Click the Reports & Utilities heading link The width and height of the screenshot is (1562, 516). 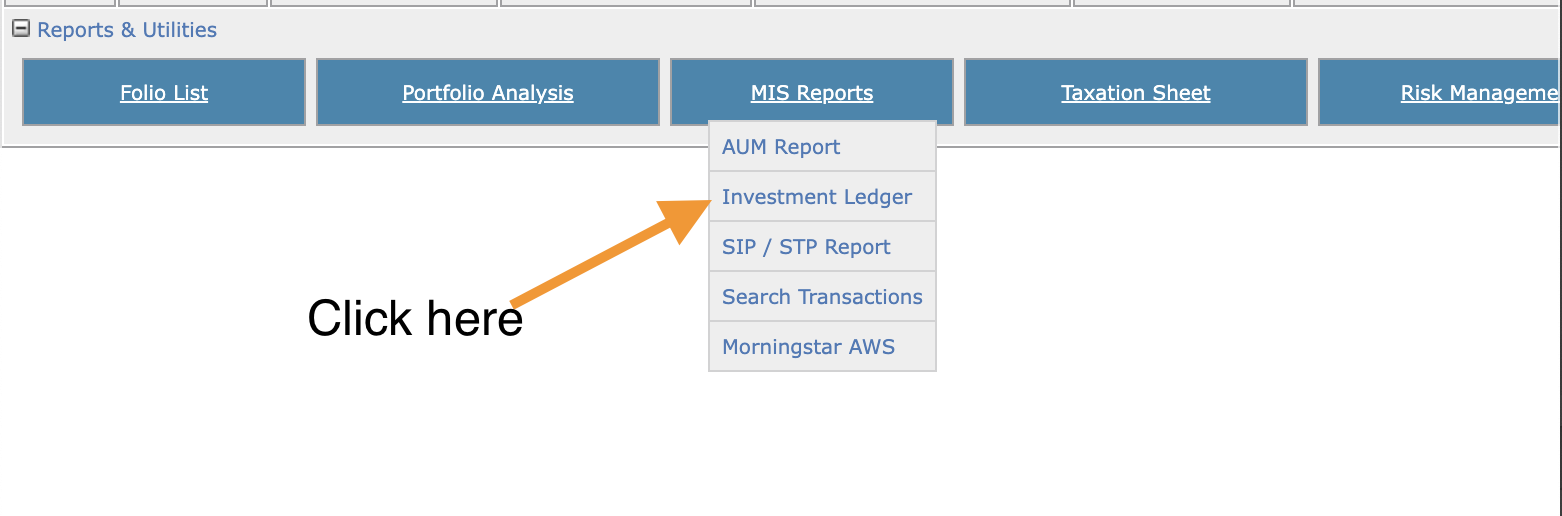pyautogui.click(x=127, y=30)
